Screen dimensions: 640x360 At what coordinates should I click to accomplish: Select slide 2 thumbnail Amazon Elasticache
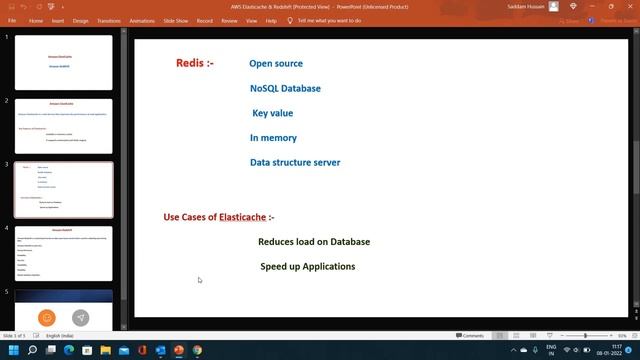click(x=64, y=126)
